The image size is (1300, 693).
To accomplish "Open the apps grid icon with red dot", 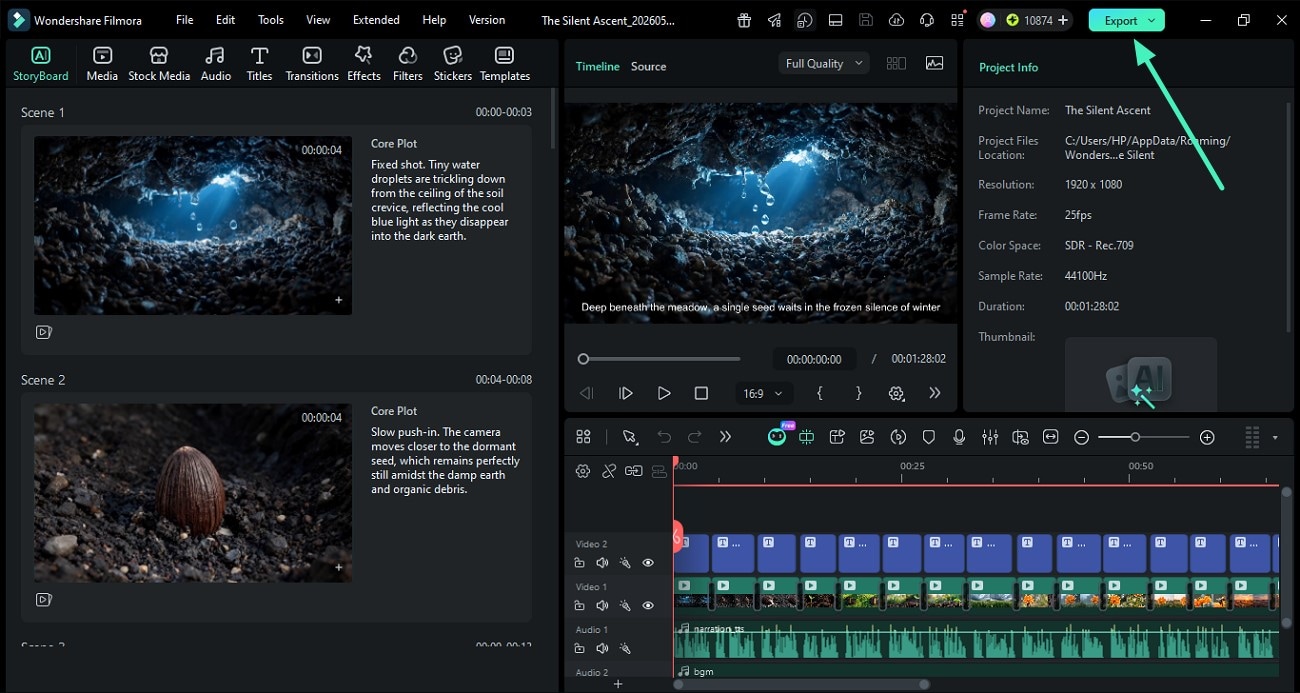I will click(x=957, y=20).
